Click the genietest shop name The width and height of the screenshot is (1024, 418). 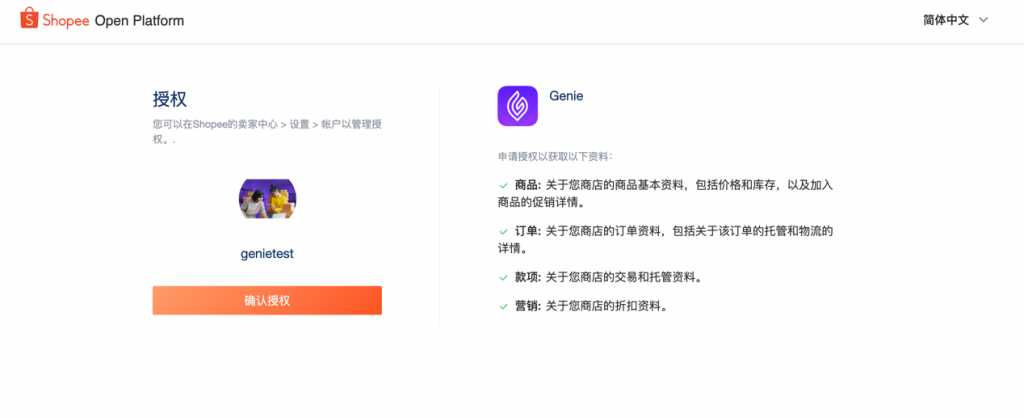tap(267, 254)
